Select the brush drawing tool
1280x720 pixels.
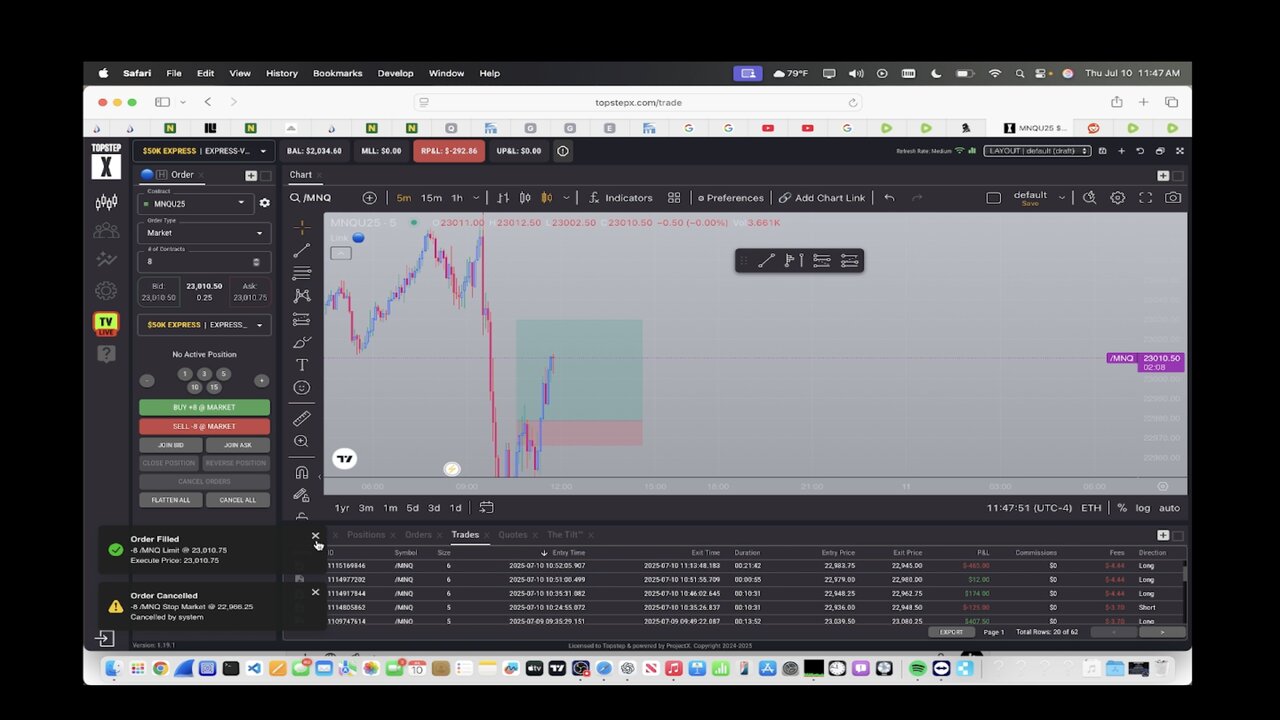(x=302, y=342)
